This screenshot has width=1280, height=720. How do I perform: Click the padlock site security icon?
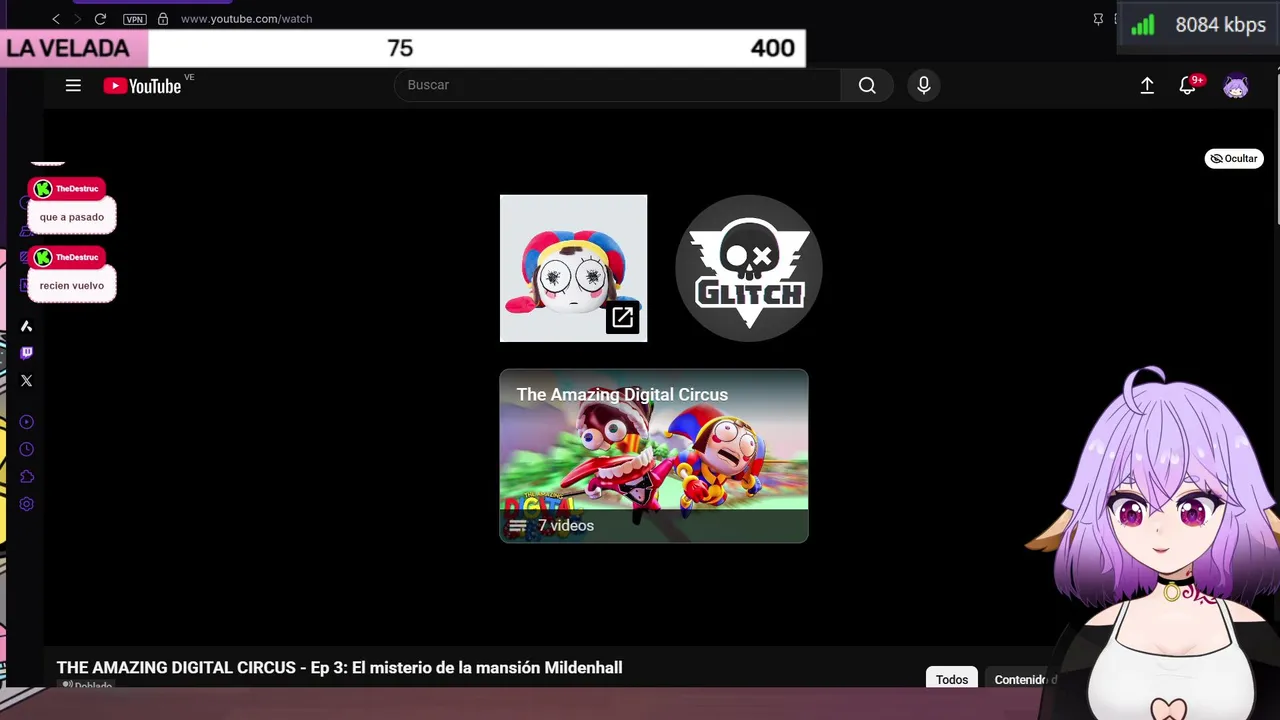pos(163,19)
